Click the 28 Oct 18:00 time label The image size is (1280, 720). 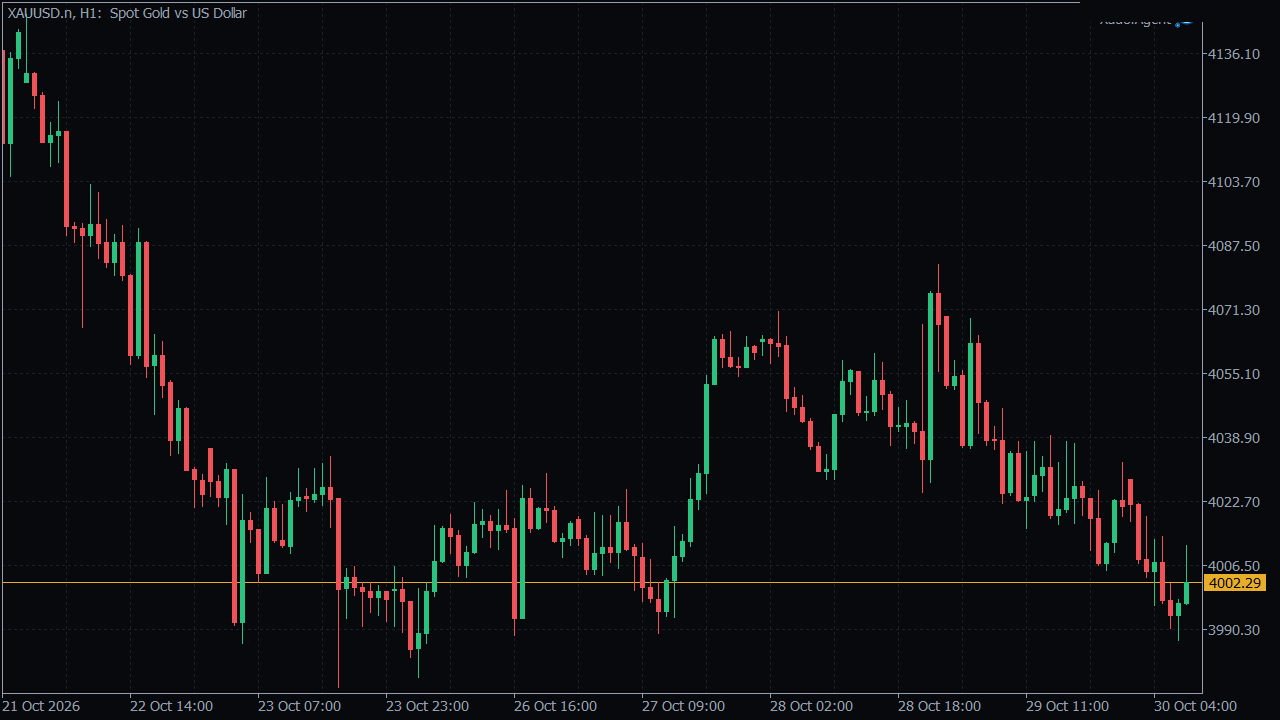pos(940,706)
